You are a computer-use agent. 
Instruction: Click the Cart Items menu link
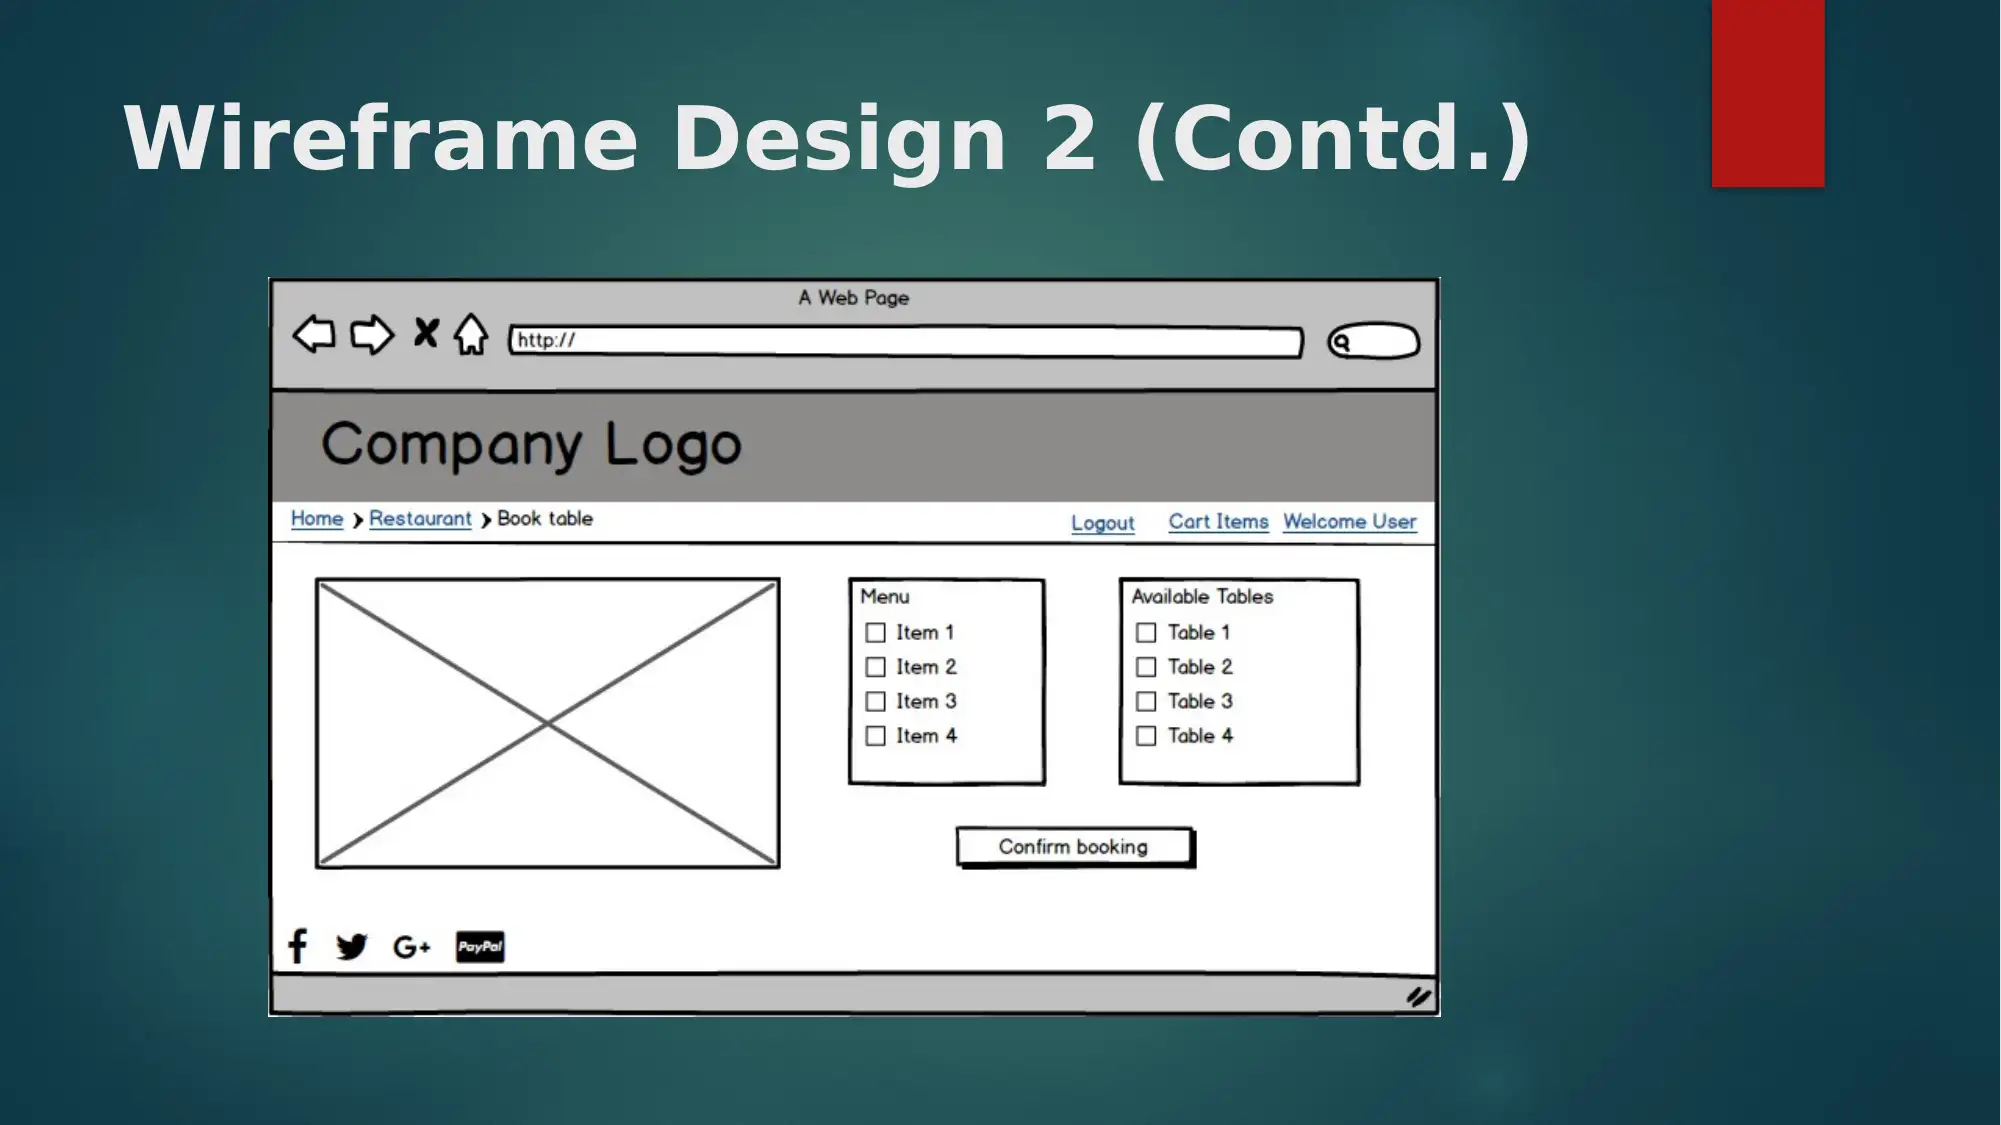pyautogui.click(x=1216, y=521)
